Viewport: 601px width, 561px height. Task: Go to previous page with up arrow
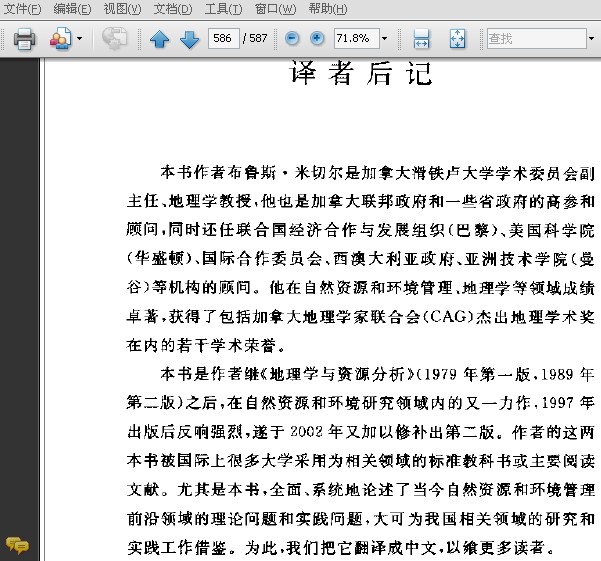point(159,39)
